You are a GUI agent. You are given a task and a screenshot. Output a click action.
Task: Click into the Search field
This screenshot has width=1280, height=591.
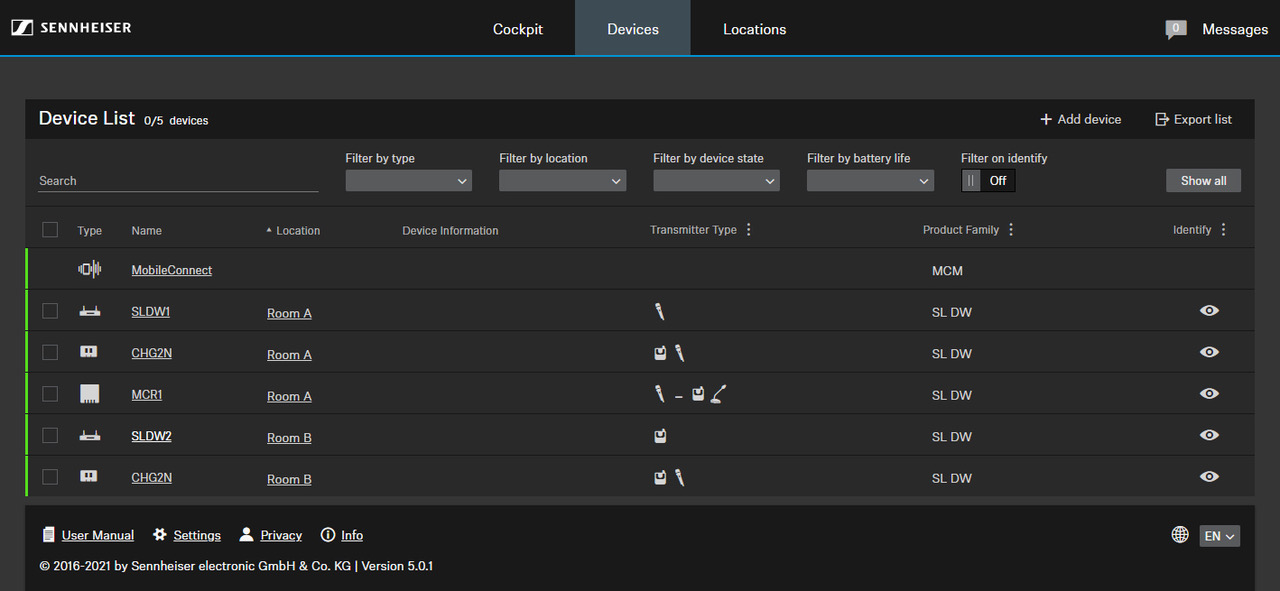click(x=178, y=181)
